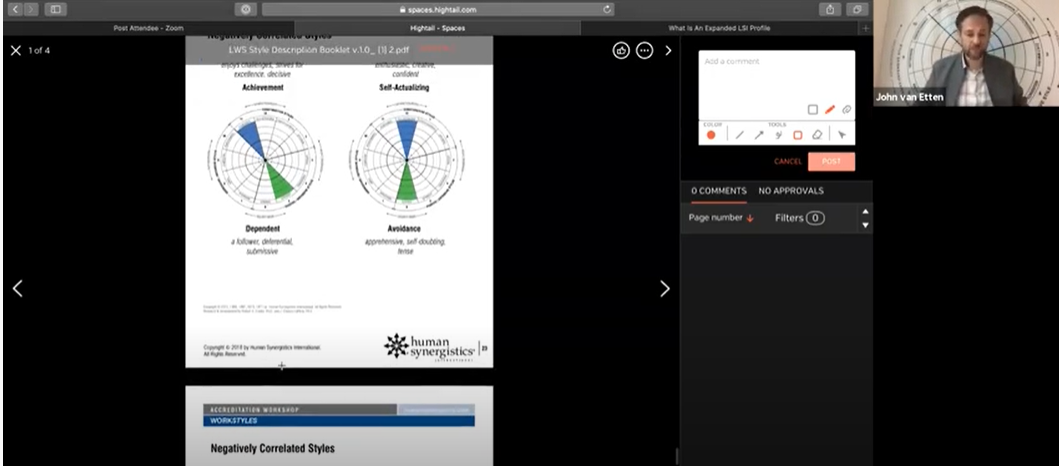This screenshot has width=1059, height=466.
Task: Toggle the square checkbox in the comment box
Action: coord(812,109)
